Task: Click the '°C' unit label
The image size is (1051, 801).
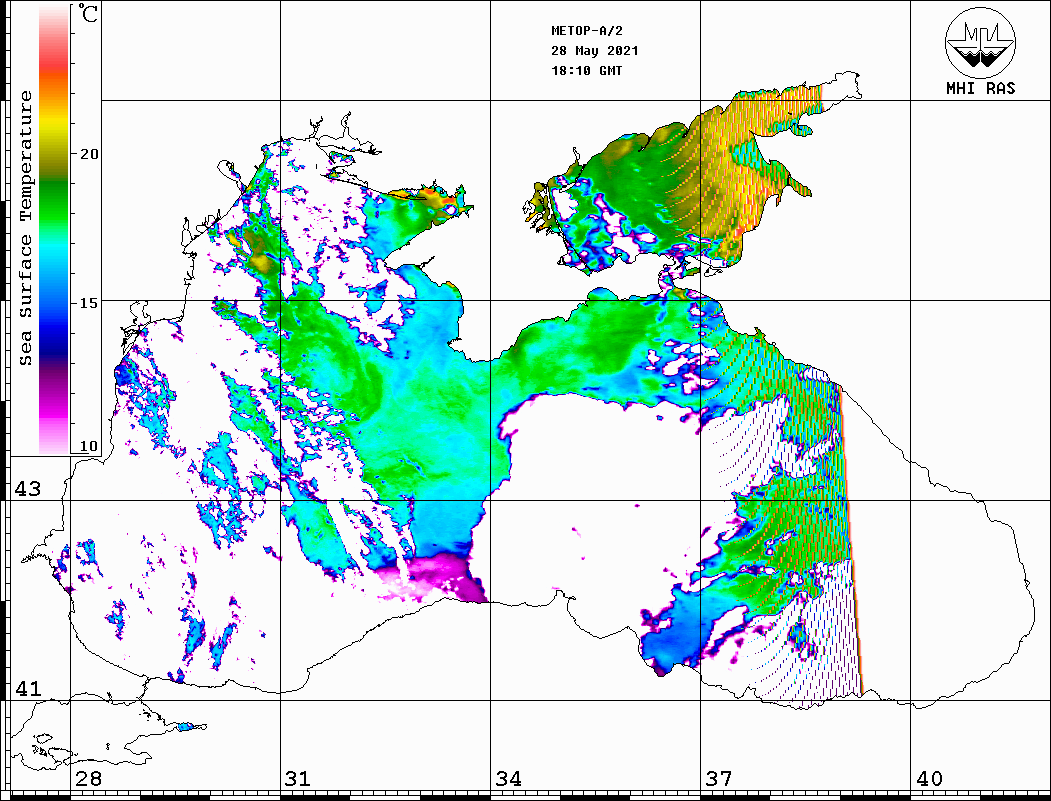Action: pyautogui.click(x=87, y=13)
